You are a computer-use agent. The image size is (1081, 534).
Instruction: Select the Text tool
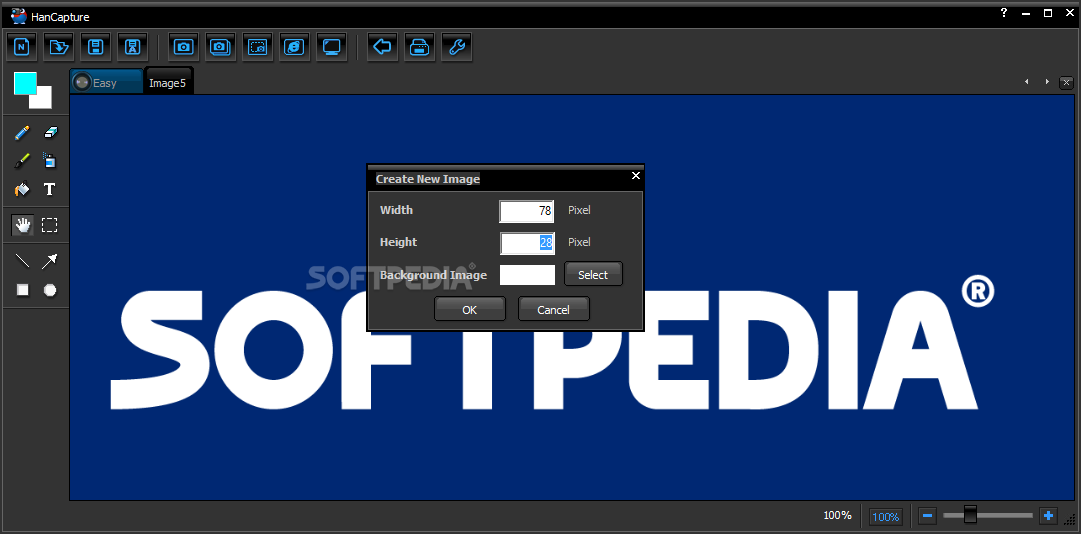point(50,189)
